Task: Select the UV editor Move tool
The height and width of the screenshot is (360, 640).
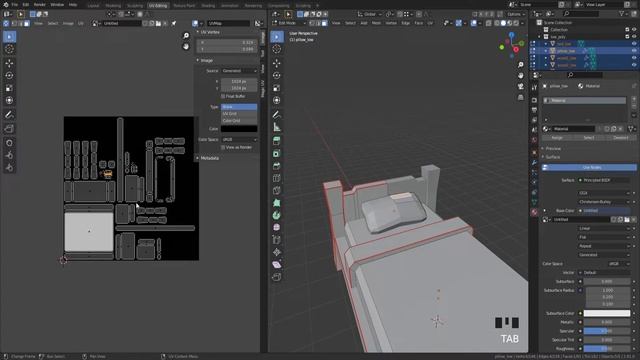Action: (x=9, y=63)
